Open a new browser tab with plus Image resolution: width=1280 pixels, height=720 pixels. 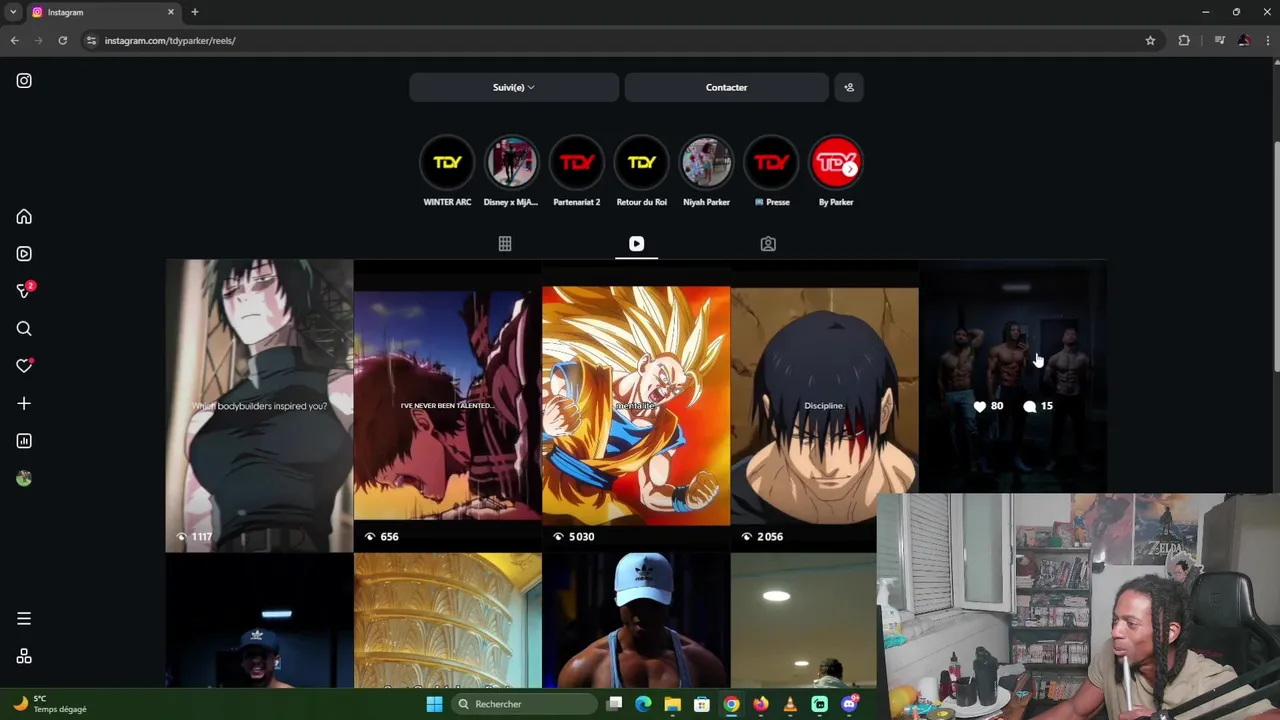195,12
